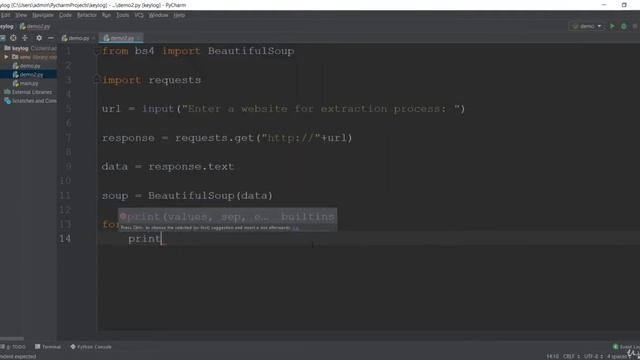This screenshot has height=360, width=640.
Task: Open the Tools menu
Action: click(122, 15)
